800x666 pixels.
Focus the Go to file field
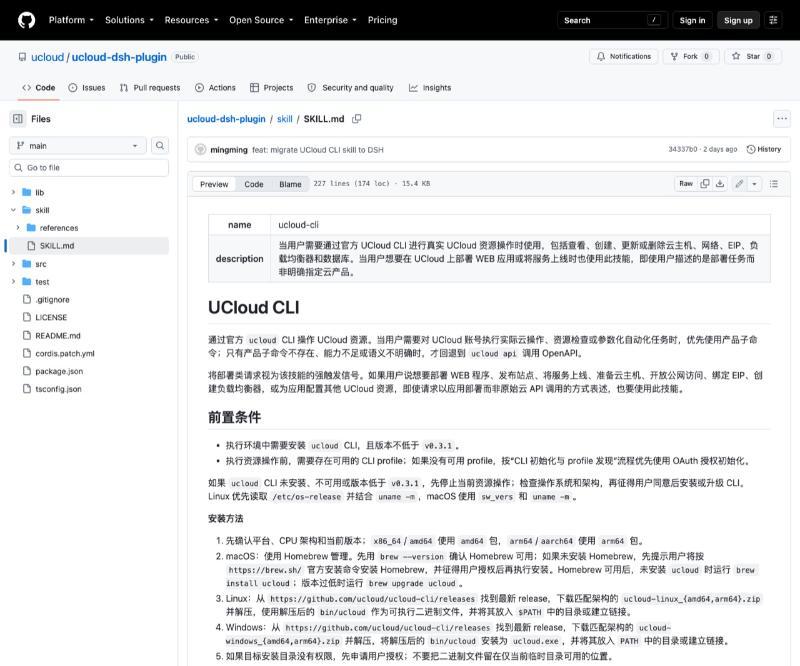[89, 167]
